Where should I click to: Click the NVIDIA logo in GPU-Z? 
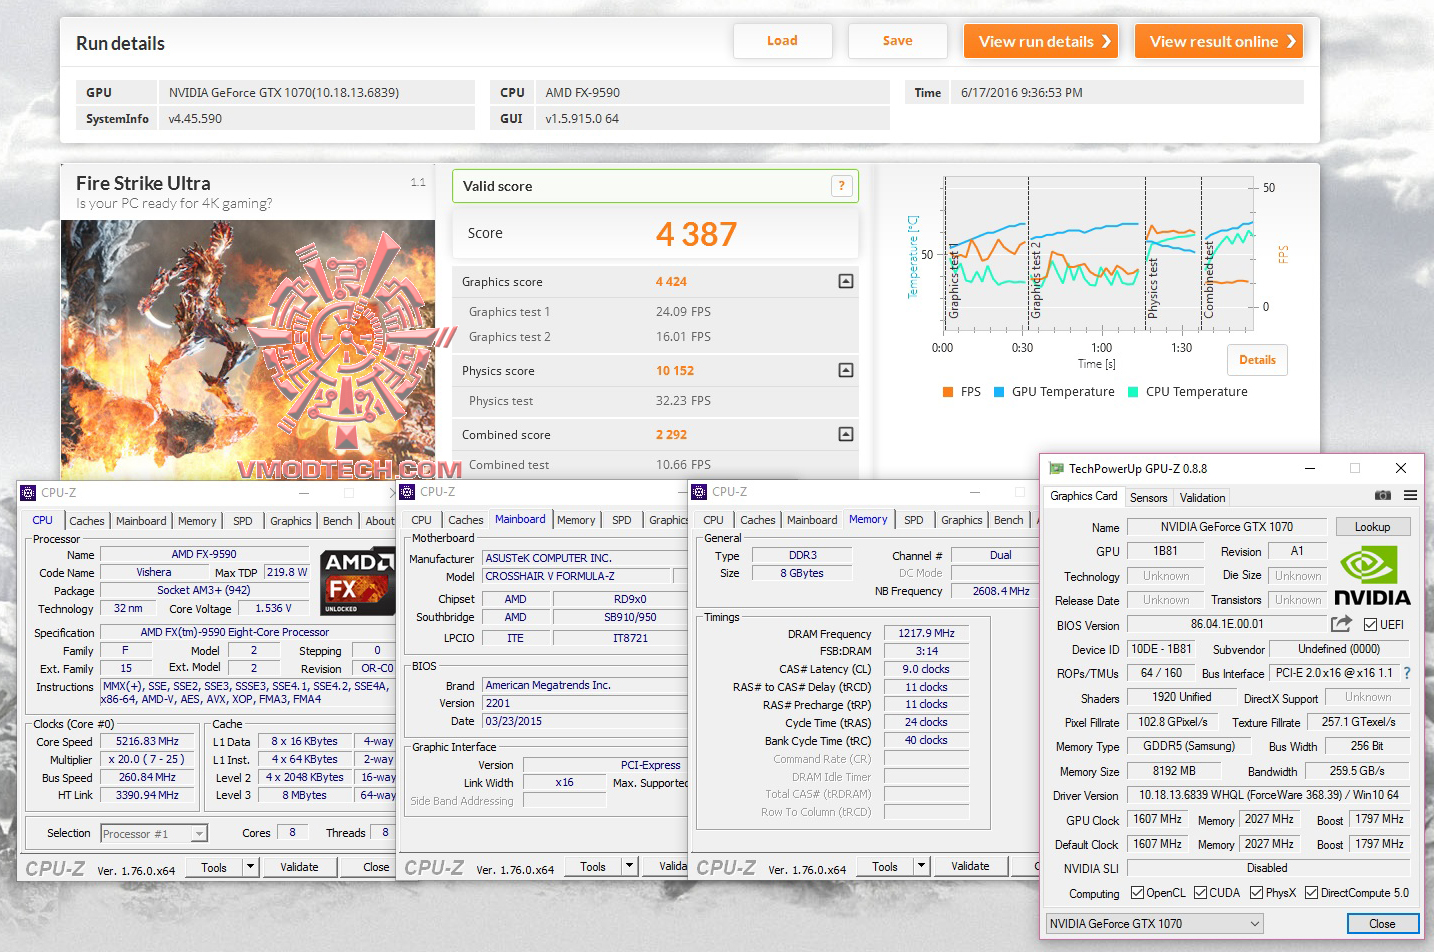point(1372,576)
